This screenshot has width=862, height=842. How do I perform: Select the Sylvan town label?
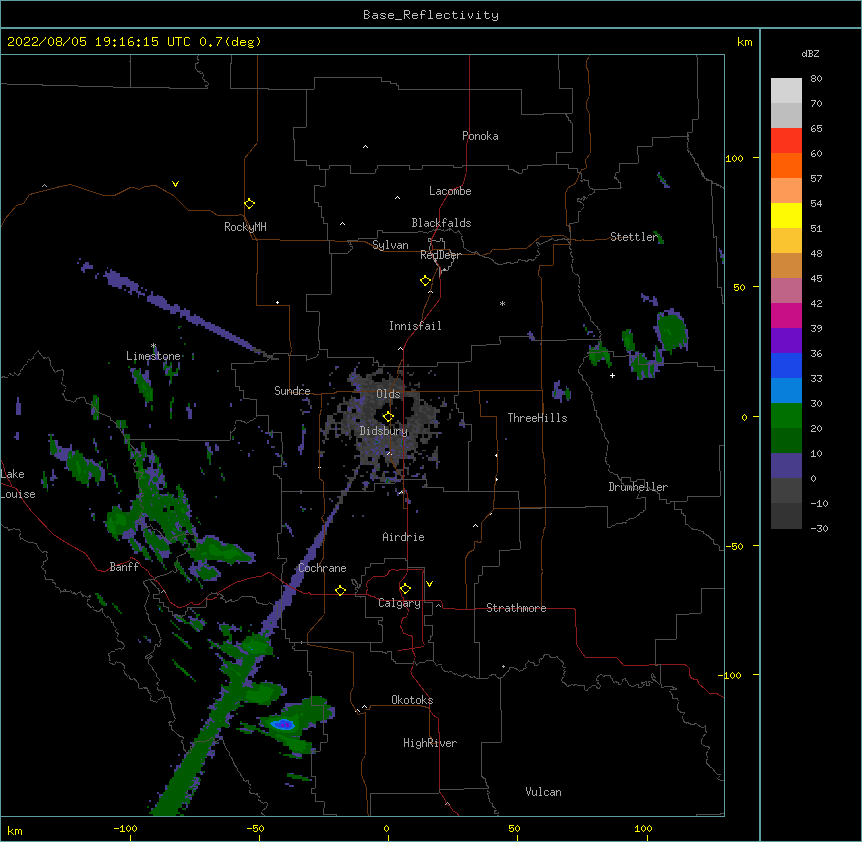click(x=390, y=245)
